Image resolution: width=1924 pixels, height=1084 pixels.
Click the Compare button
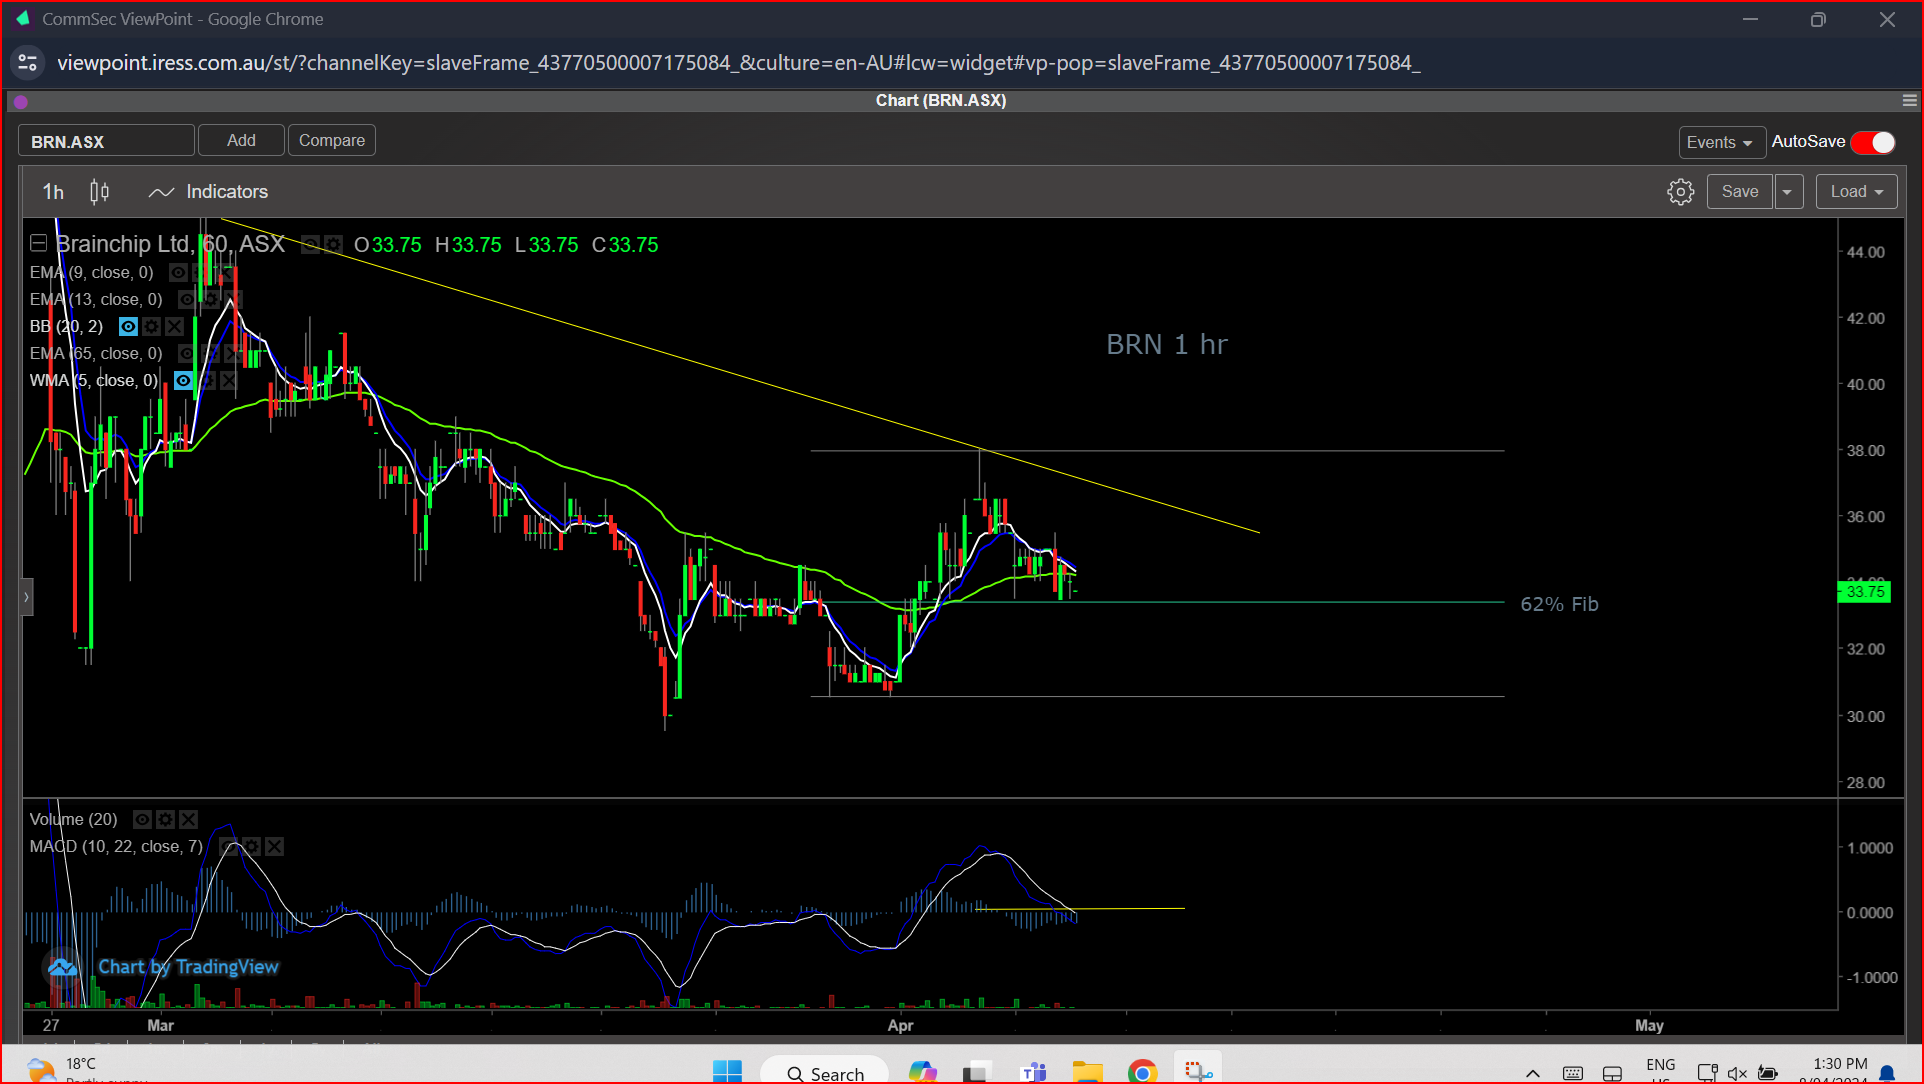click(332, 140)
